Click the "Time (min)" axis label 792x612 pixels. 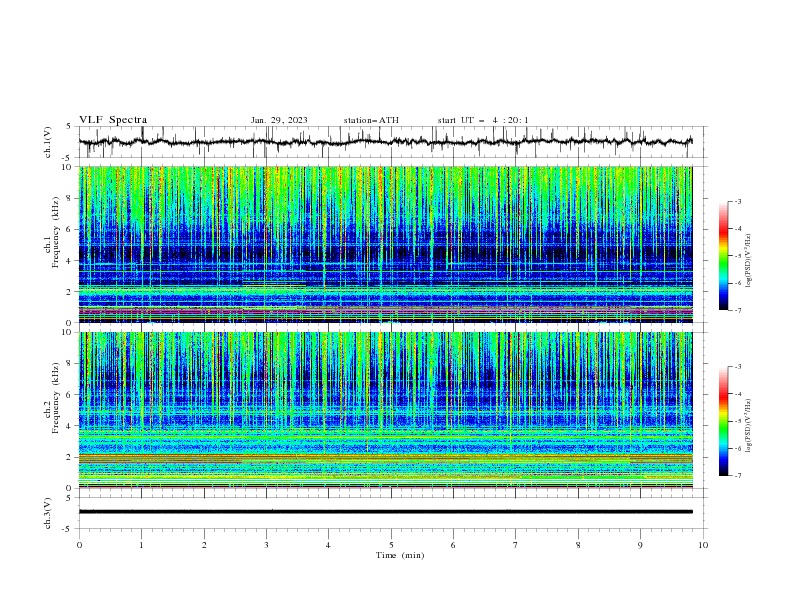tap(400, 555)
